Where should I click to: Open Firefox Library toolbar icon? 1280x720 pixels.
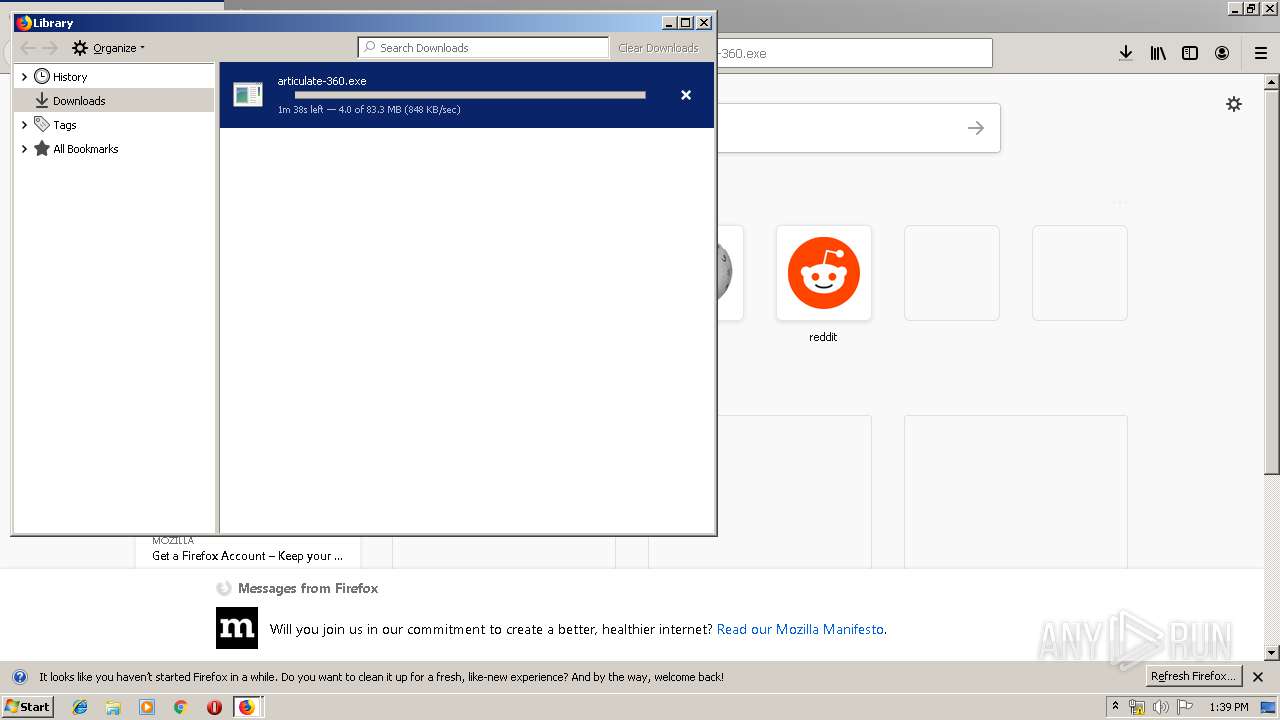coord(1158,53)
